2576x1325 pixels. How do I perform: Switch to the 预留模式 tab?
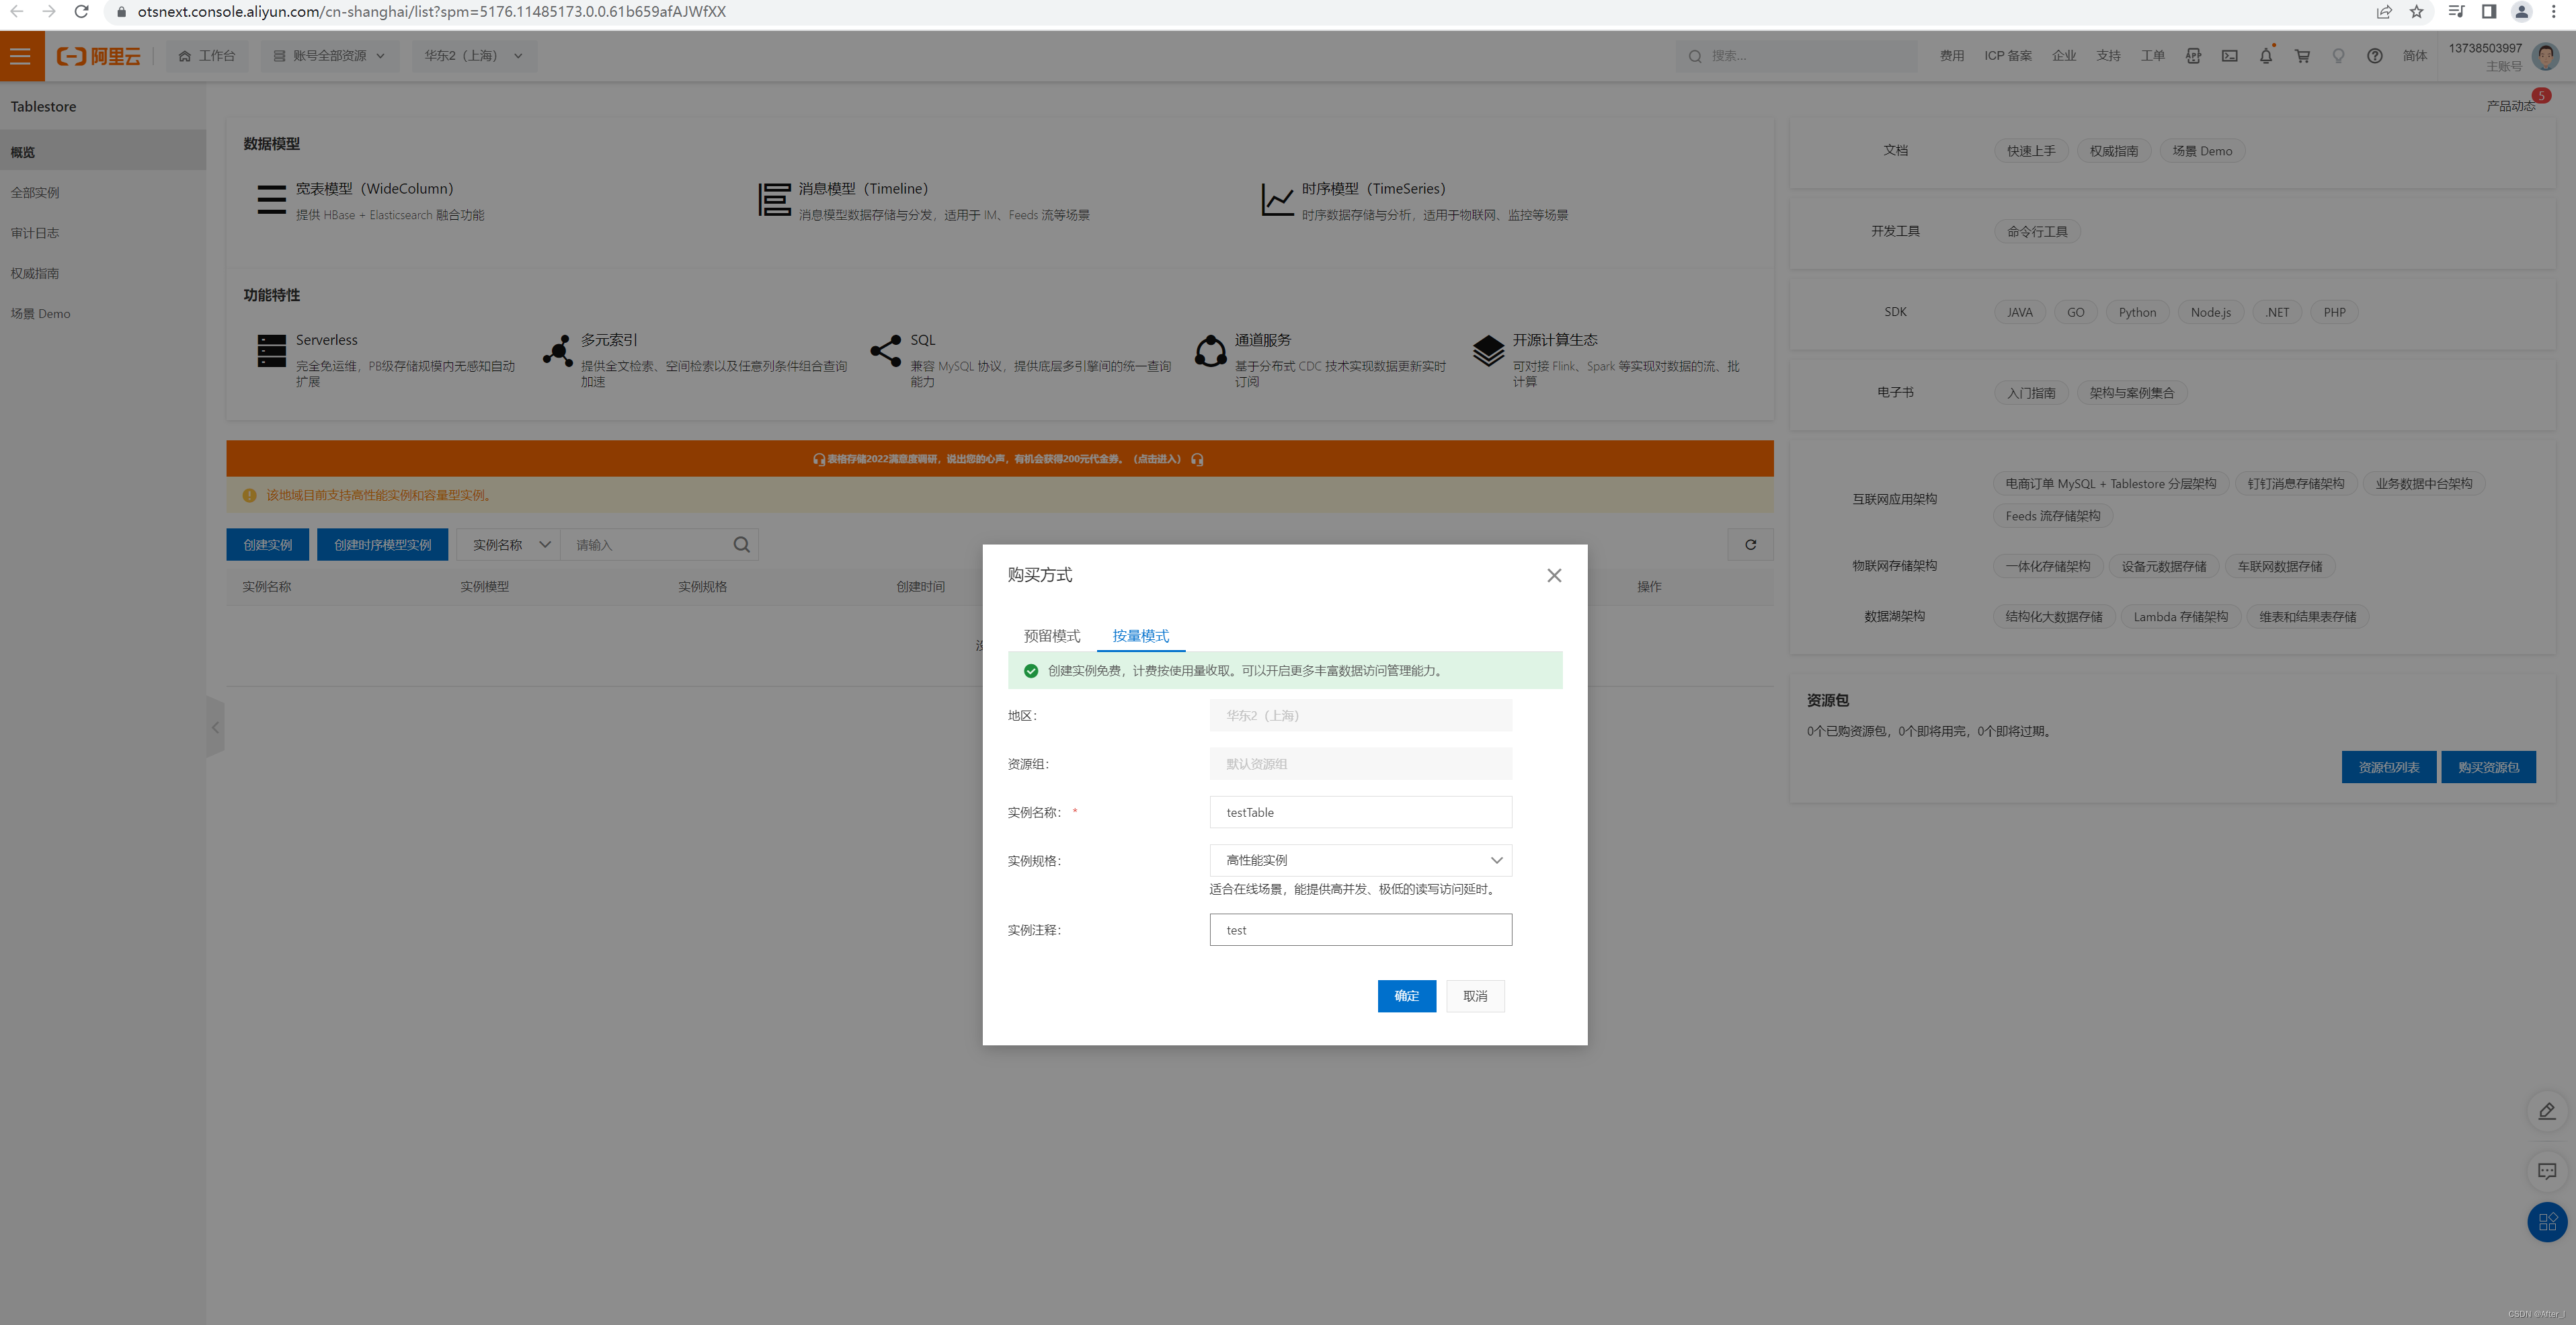tap(1051, 636)
